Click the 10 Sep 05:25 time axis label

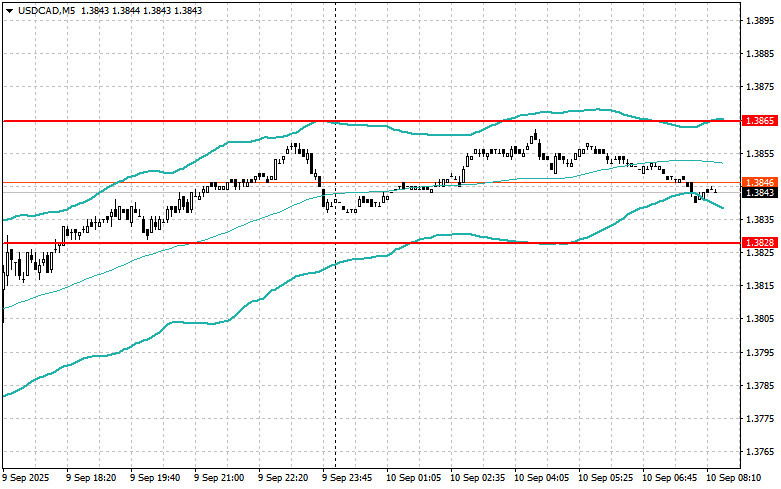605,478
